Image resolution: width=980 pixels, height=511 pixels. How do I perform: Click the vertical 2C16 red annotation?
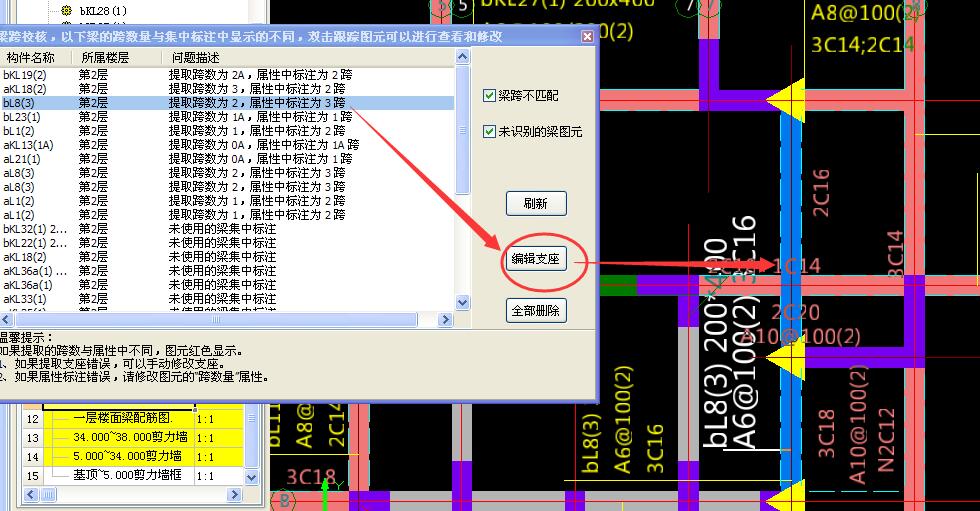coord(820,193)
